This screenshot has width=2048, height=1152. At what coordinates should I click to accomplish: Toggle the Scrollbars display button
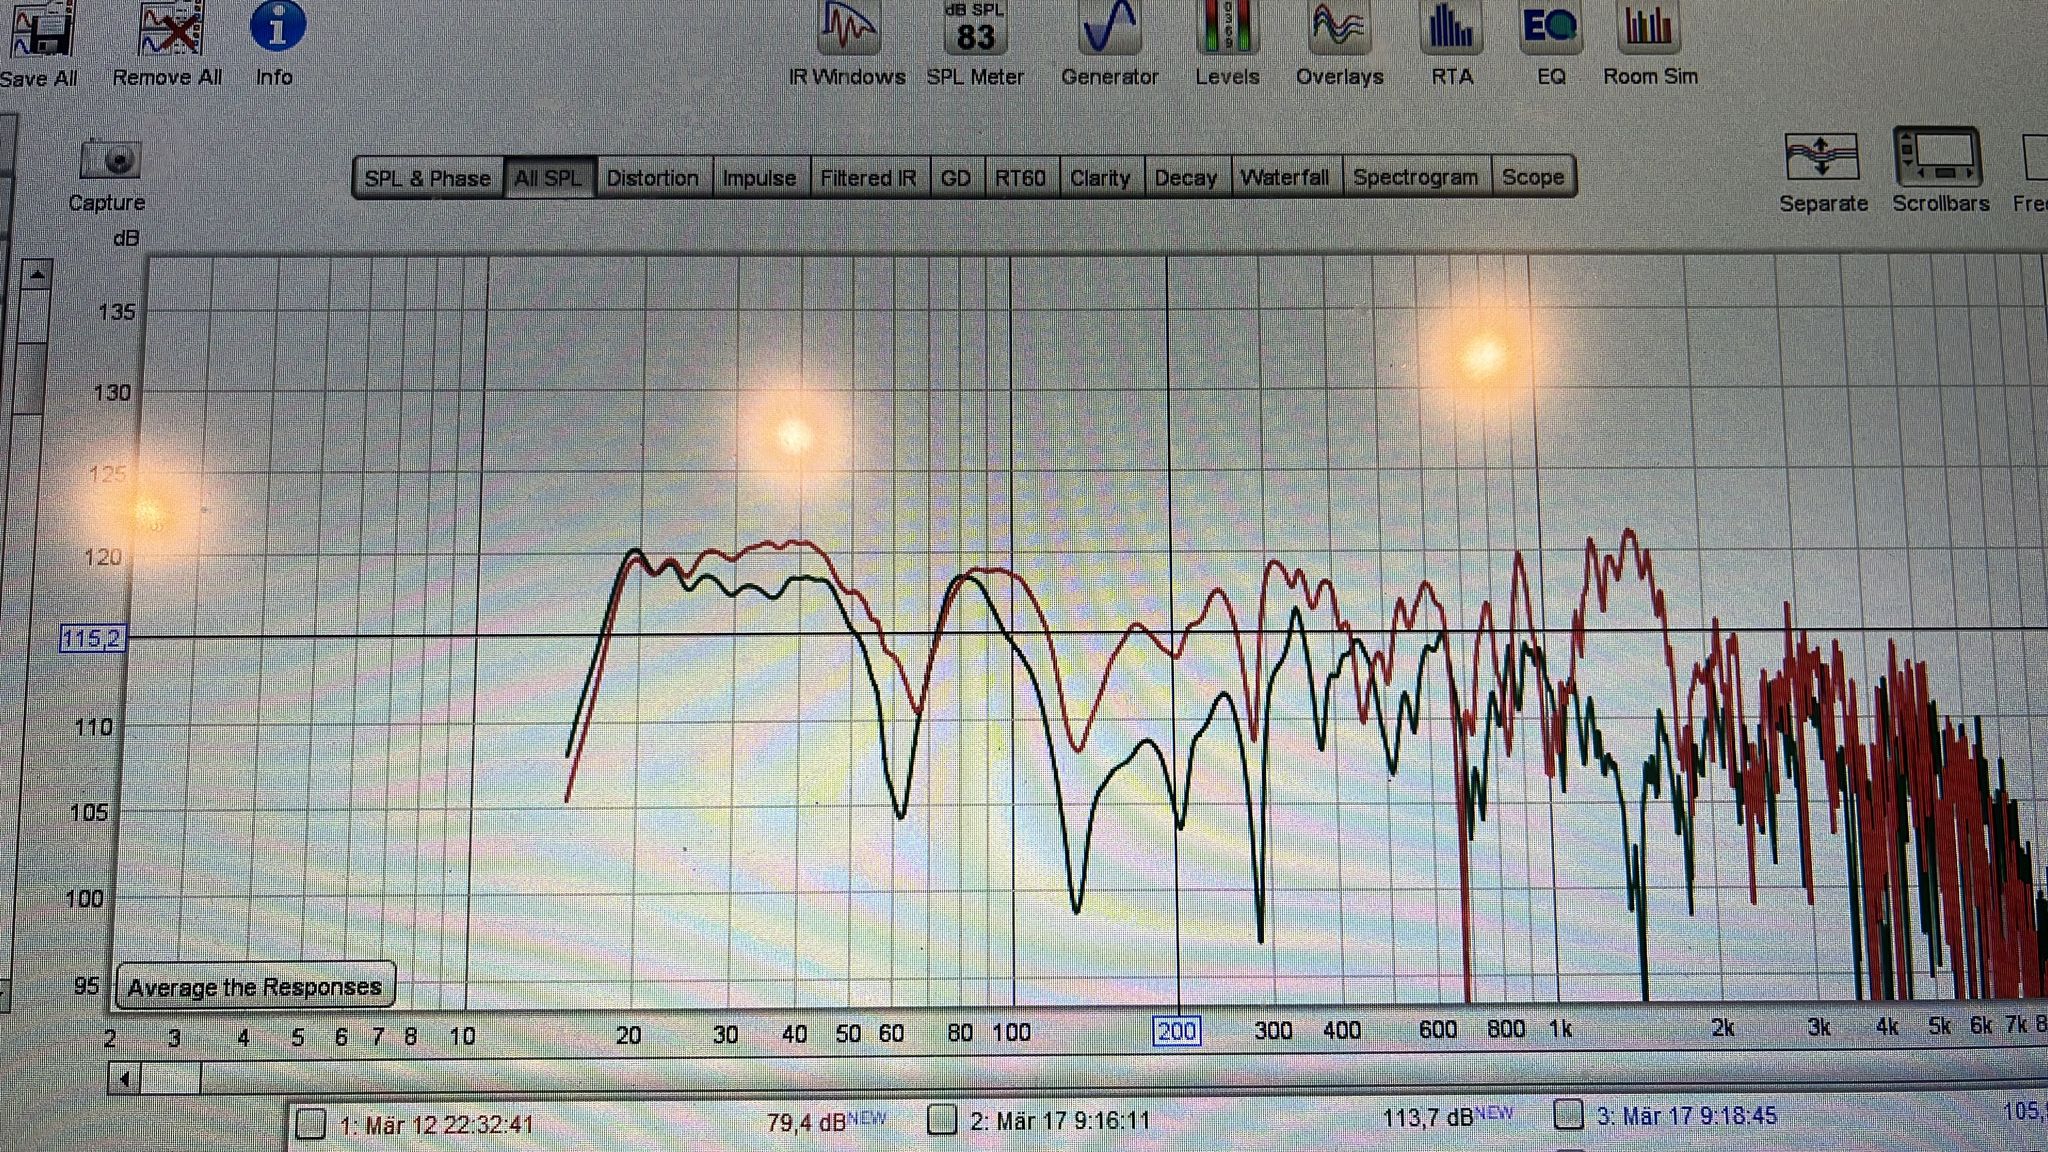point(1938,158)
